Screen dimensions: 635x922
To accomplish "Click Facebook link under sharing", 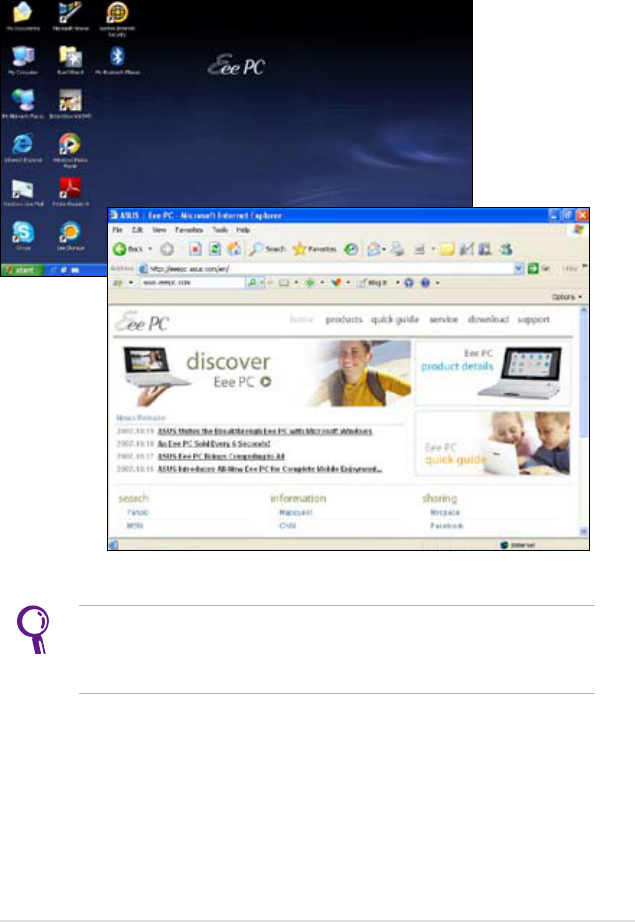I will [x=447, y=526].
